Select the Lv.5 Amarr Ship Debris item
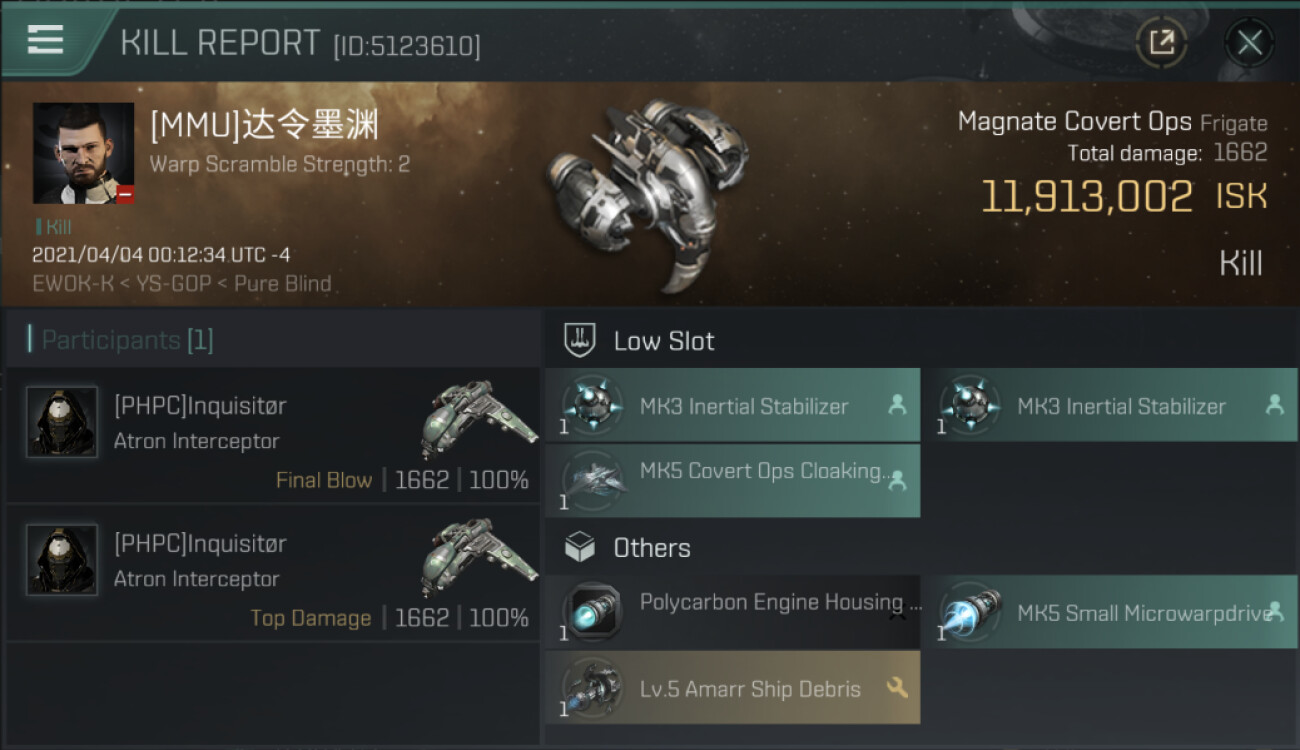Viewport: 1300px width, 750px height. [732, 688]
